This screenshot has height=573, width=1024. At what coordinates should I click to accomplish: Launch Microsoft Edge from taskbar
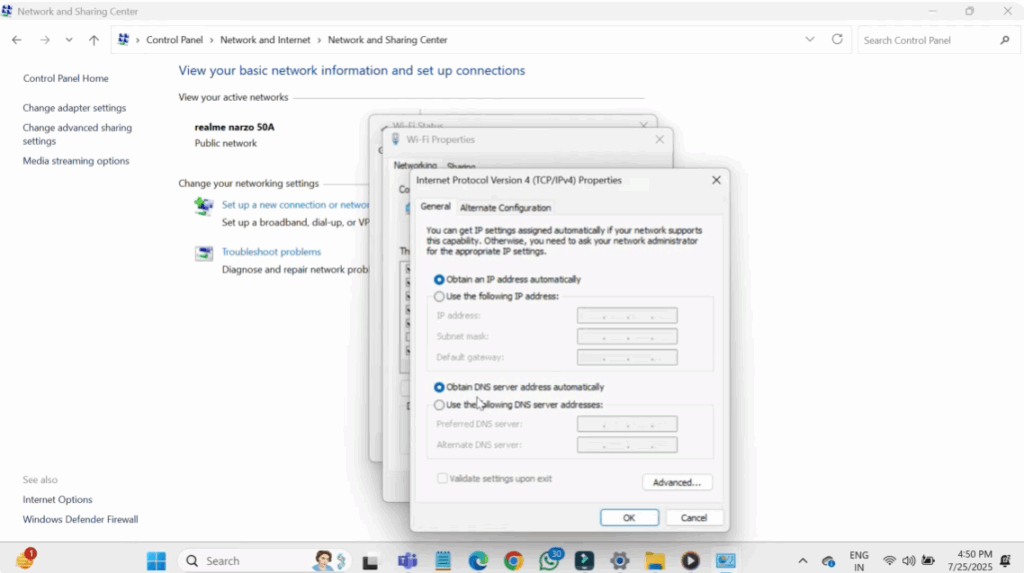point(478,561)
